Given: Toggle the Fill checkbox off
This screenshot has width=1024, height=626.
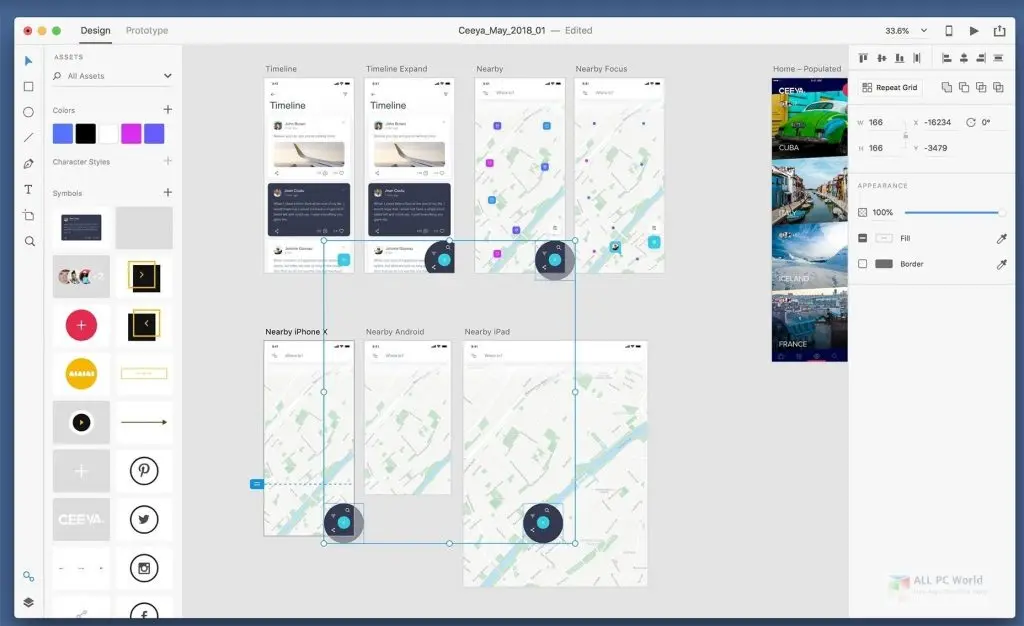Looking at the screenshot, I should pyautogui.click(x=864, y=238).
